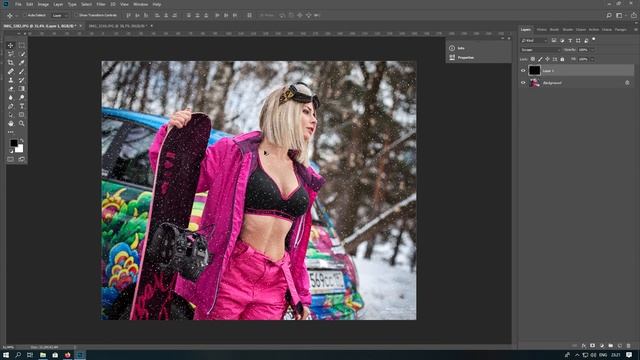This screenshot has height=360, width=640.
Task: Select the Zoom tool
Action: pos(22,123)
